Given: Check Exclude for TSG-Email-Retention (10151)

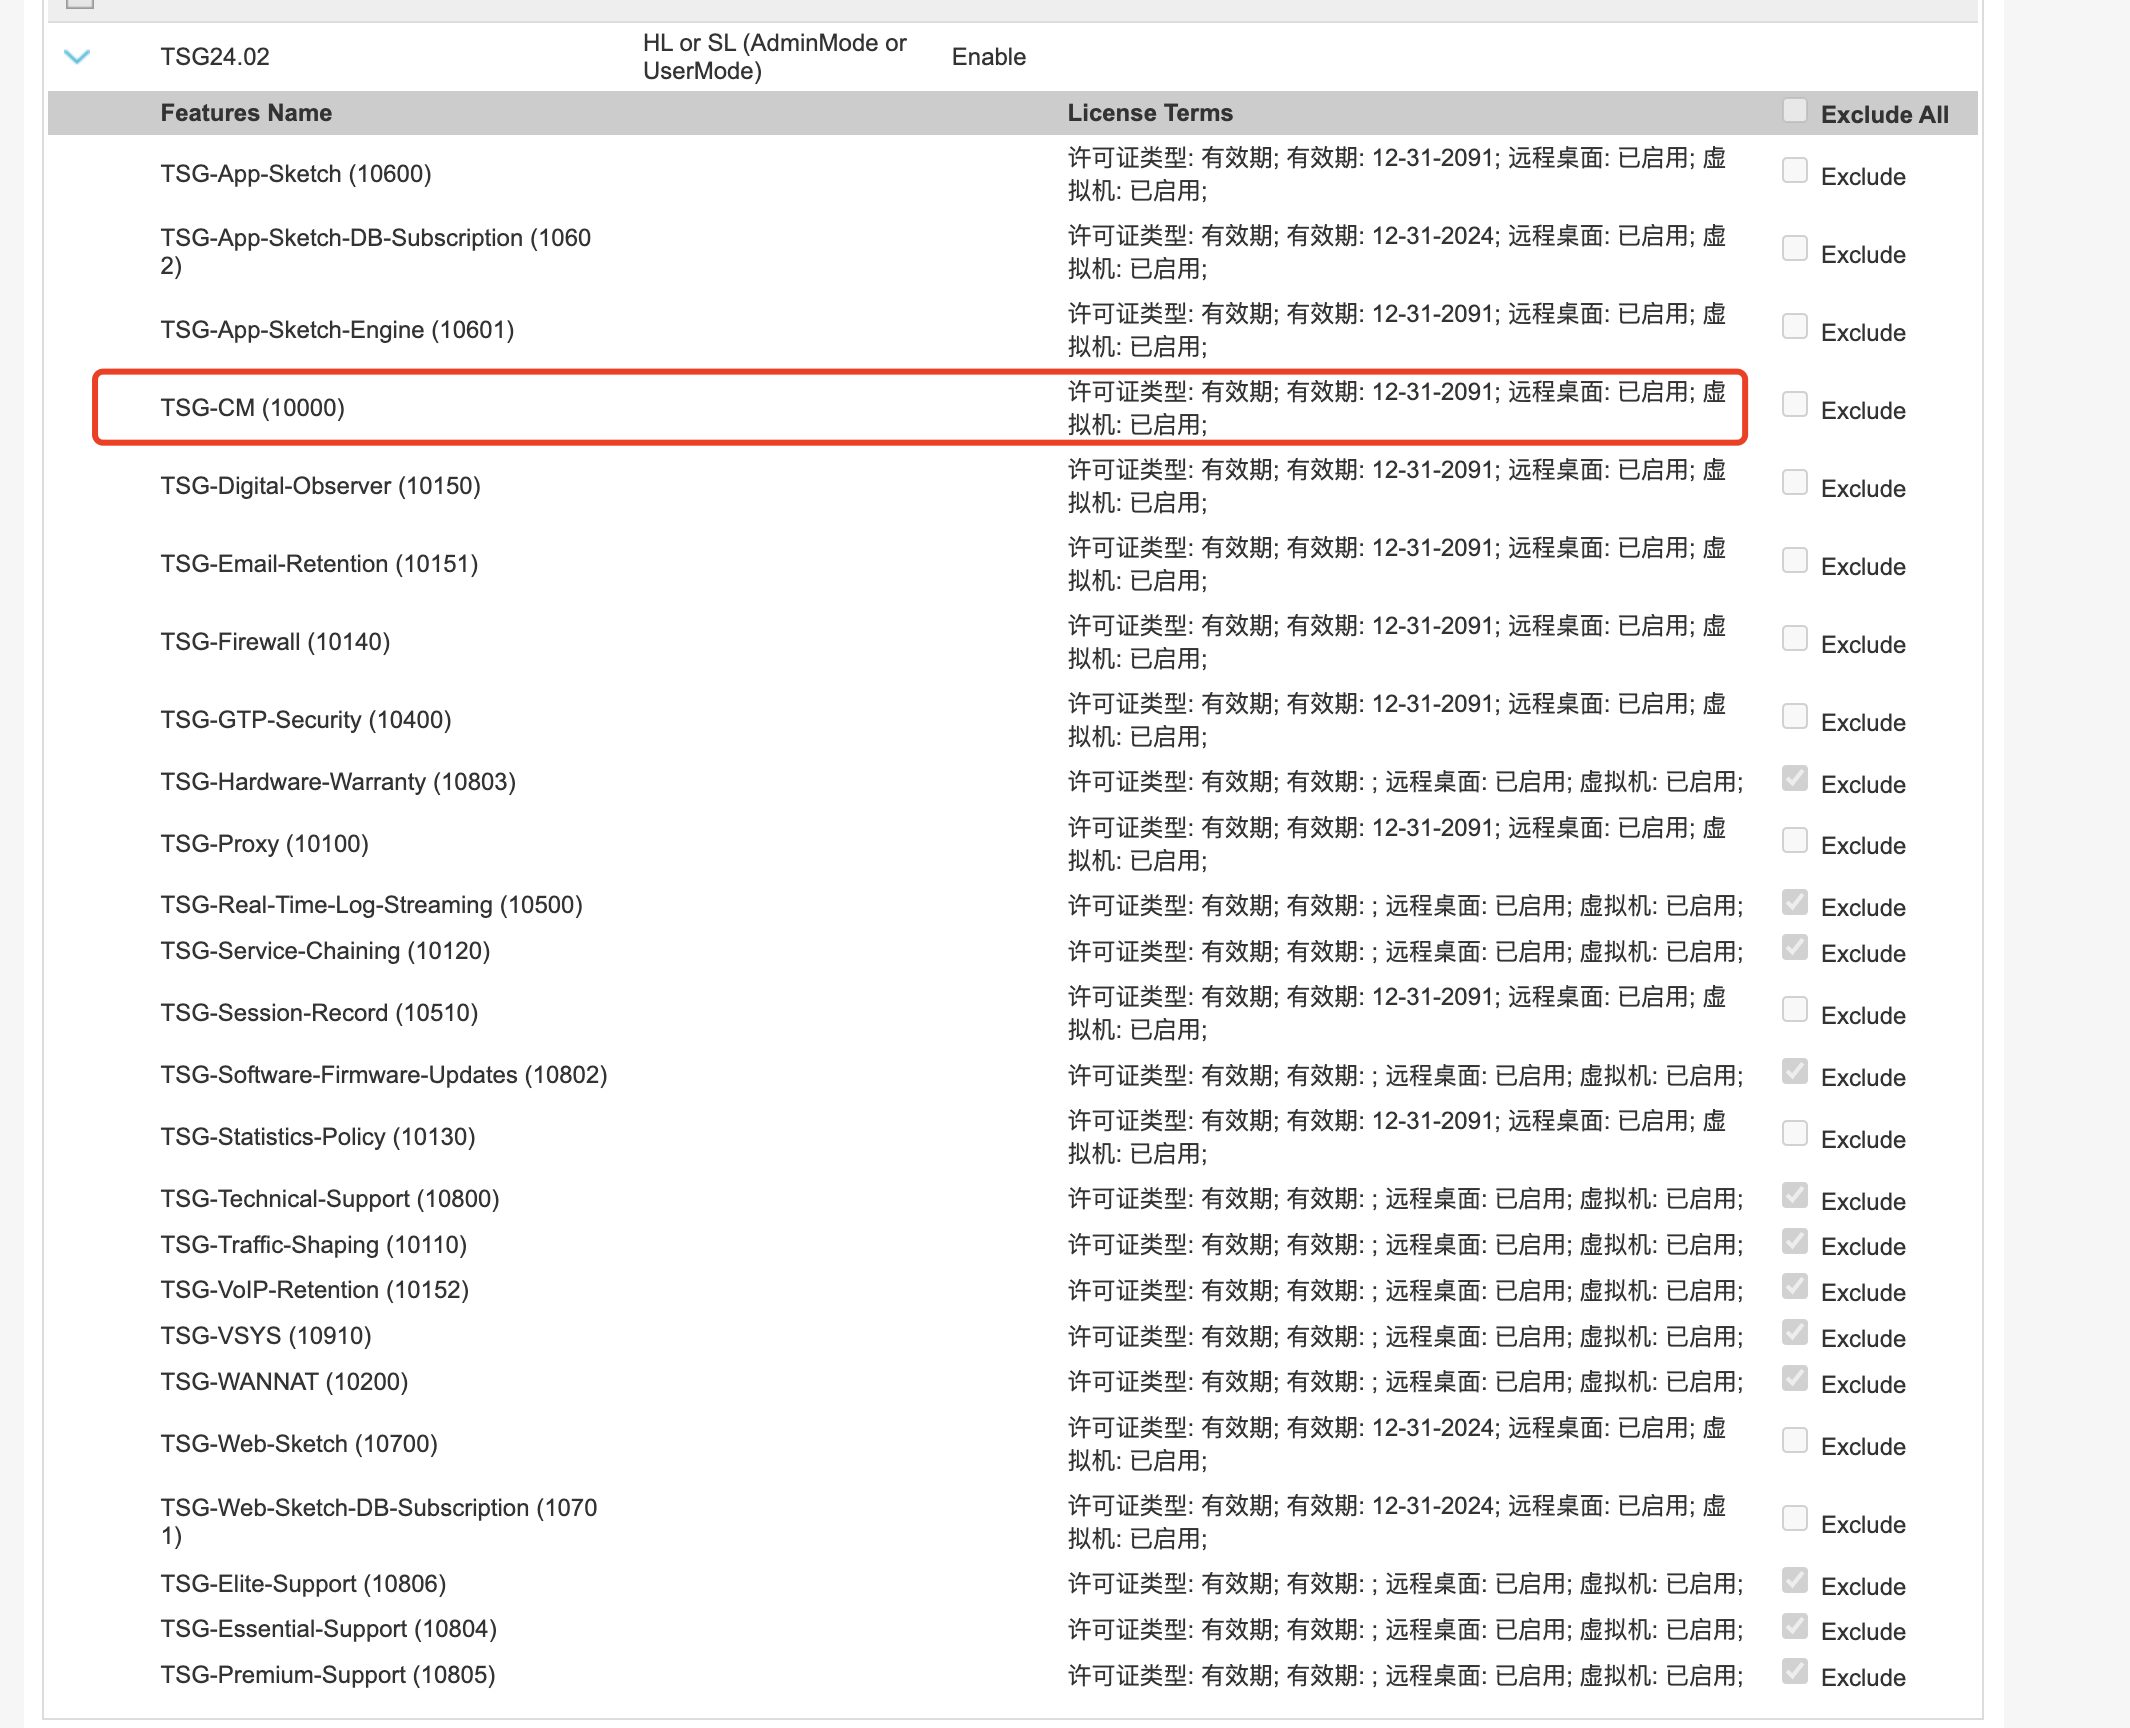Looking at the screenshot, I should point(1795,561).
